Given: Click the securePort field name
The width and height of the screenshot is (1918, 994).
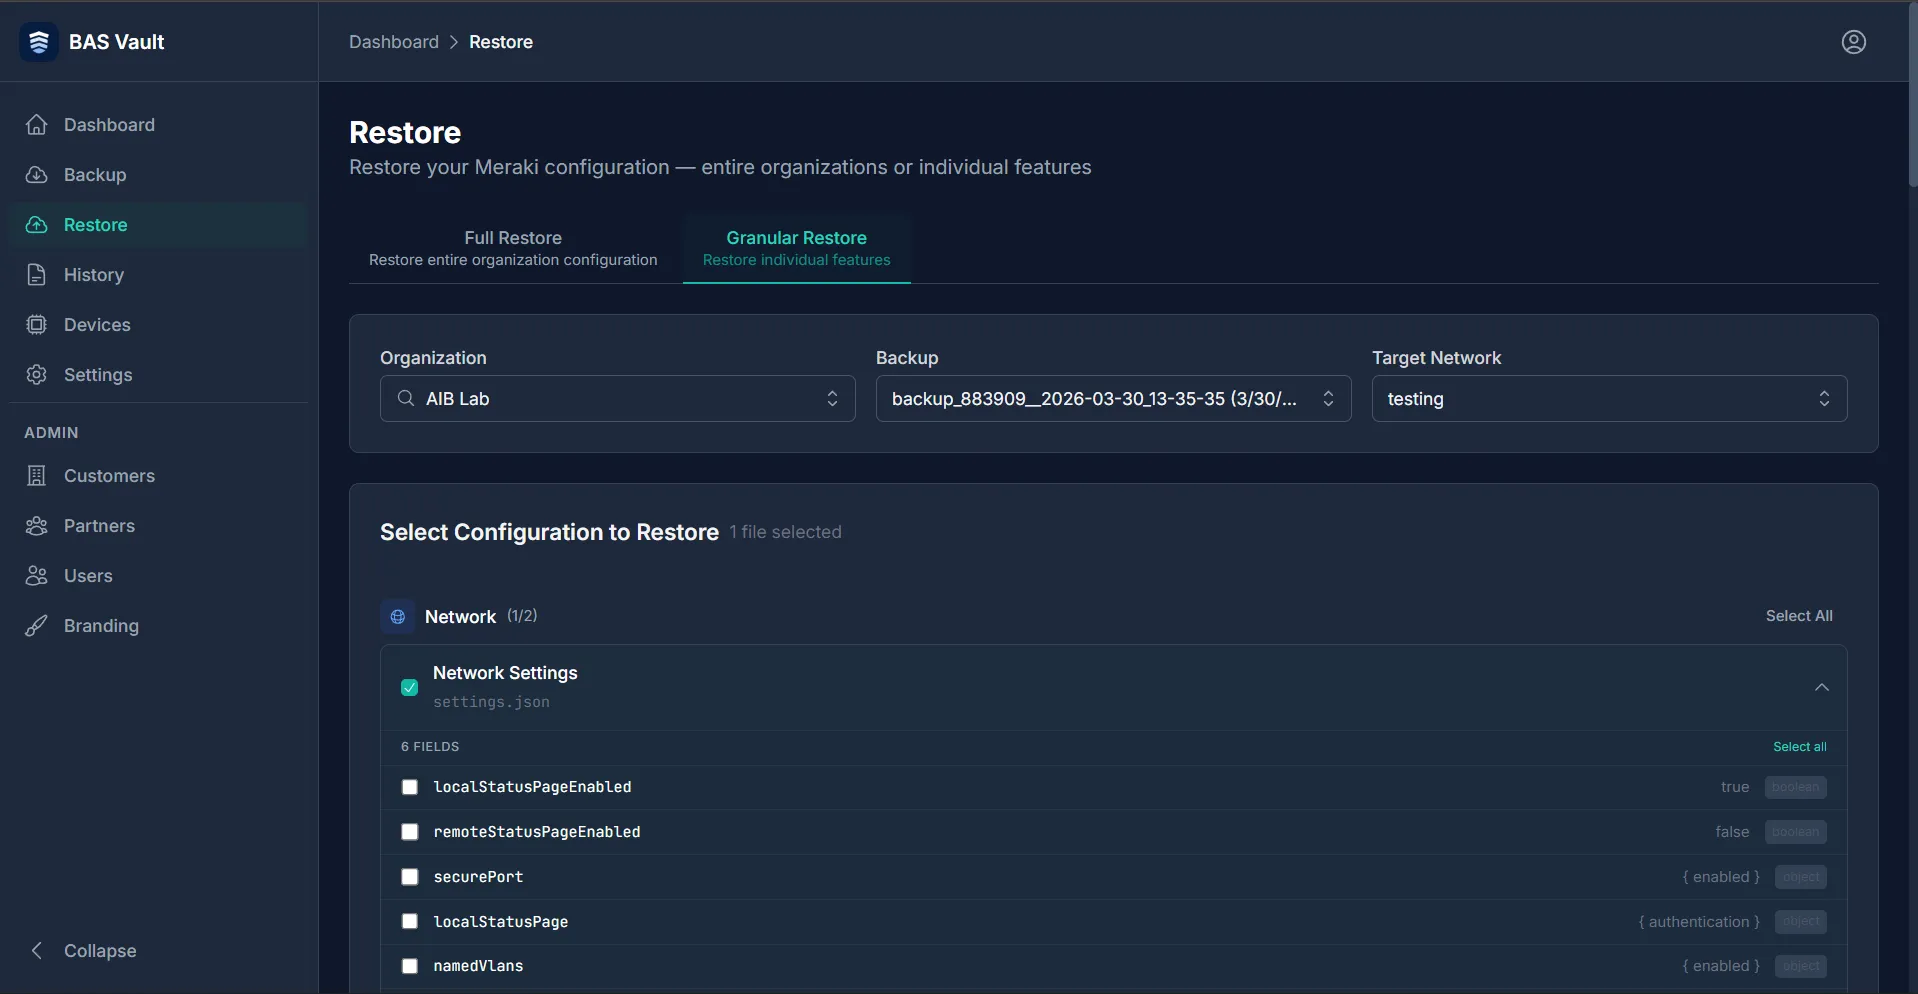Looking at the screenshot, I should (478, 877).
